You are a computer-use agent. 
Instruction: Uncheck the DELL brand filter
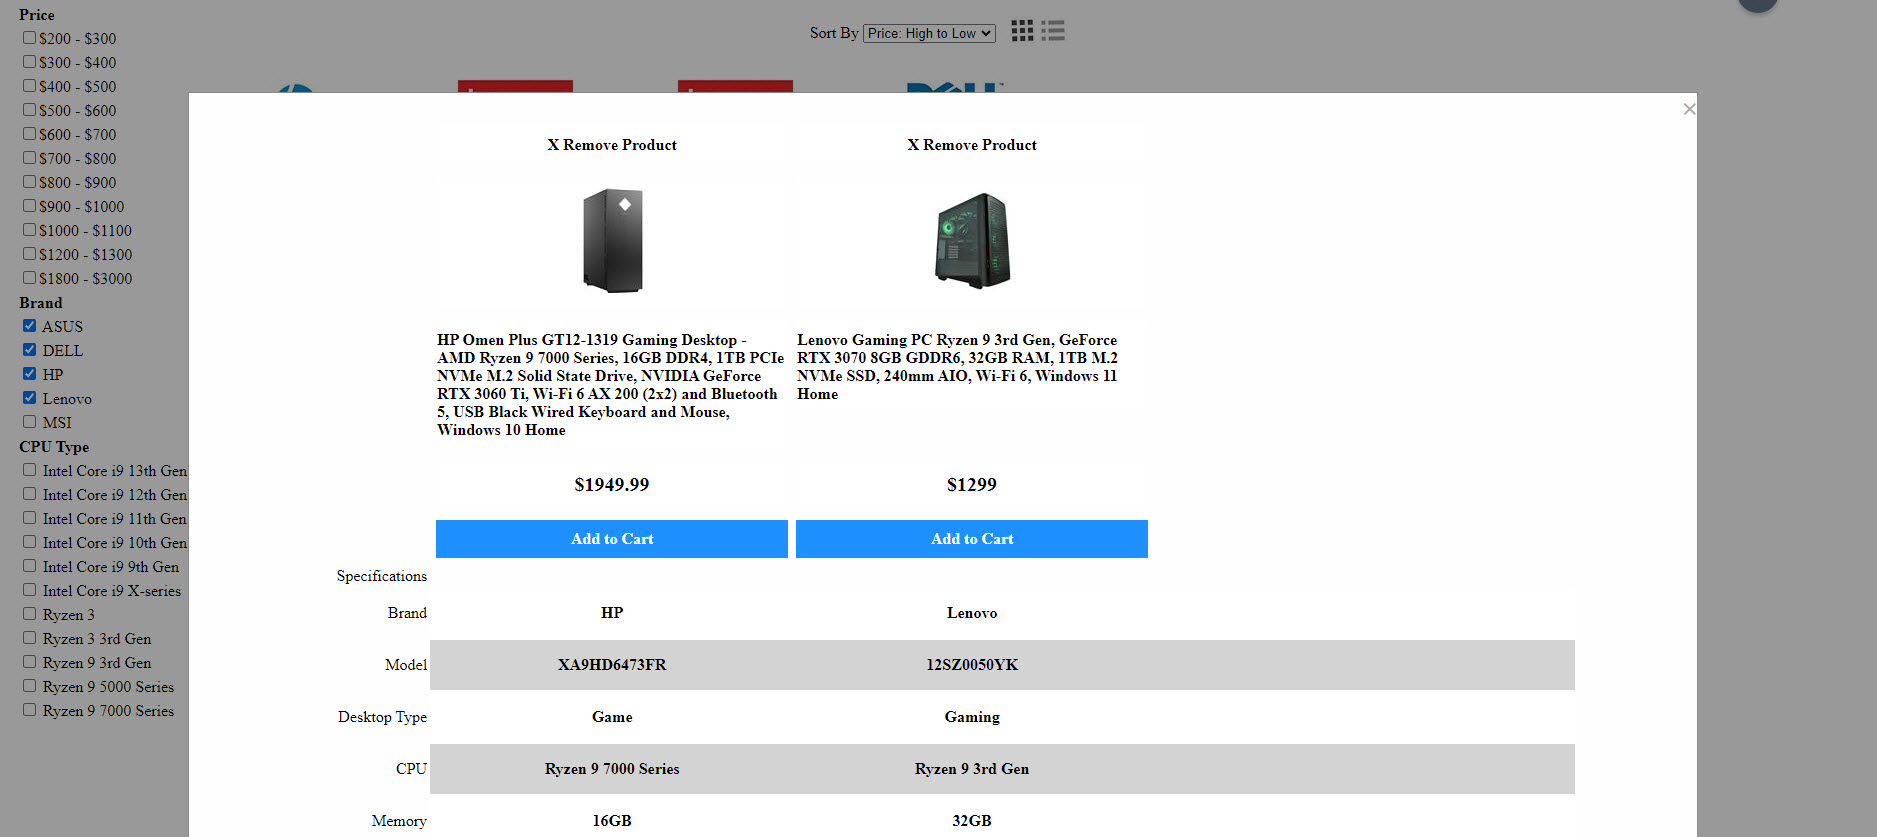[x=30, y=350]
